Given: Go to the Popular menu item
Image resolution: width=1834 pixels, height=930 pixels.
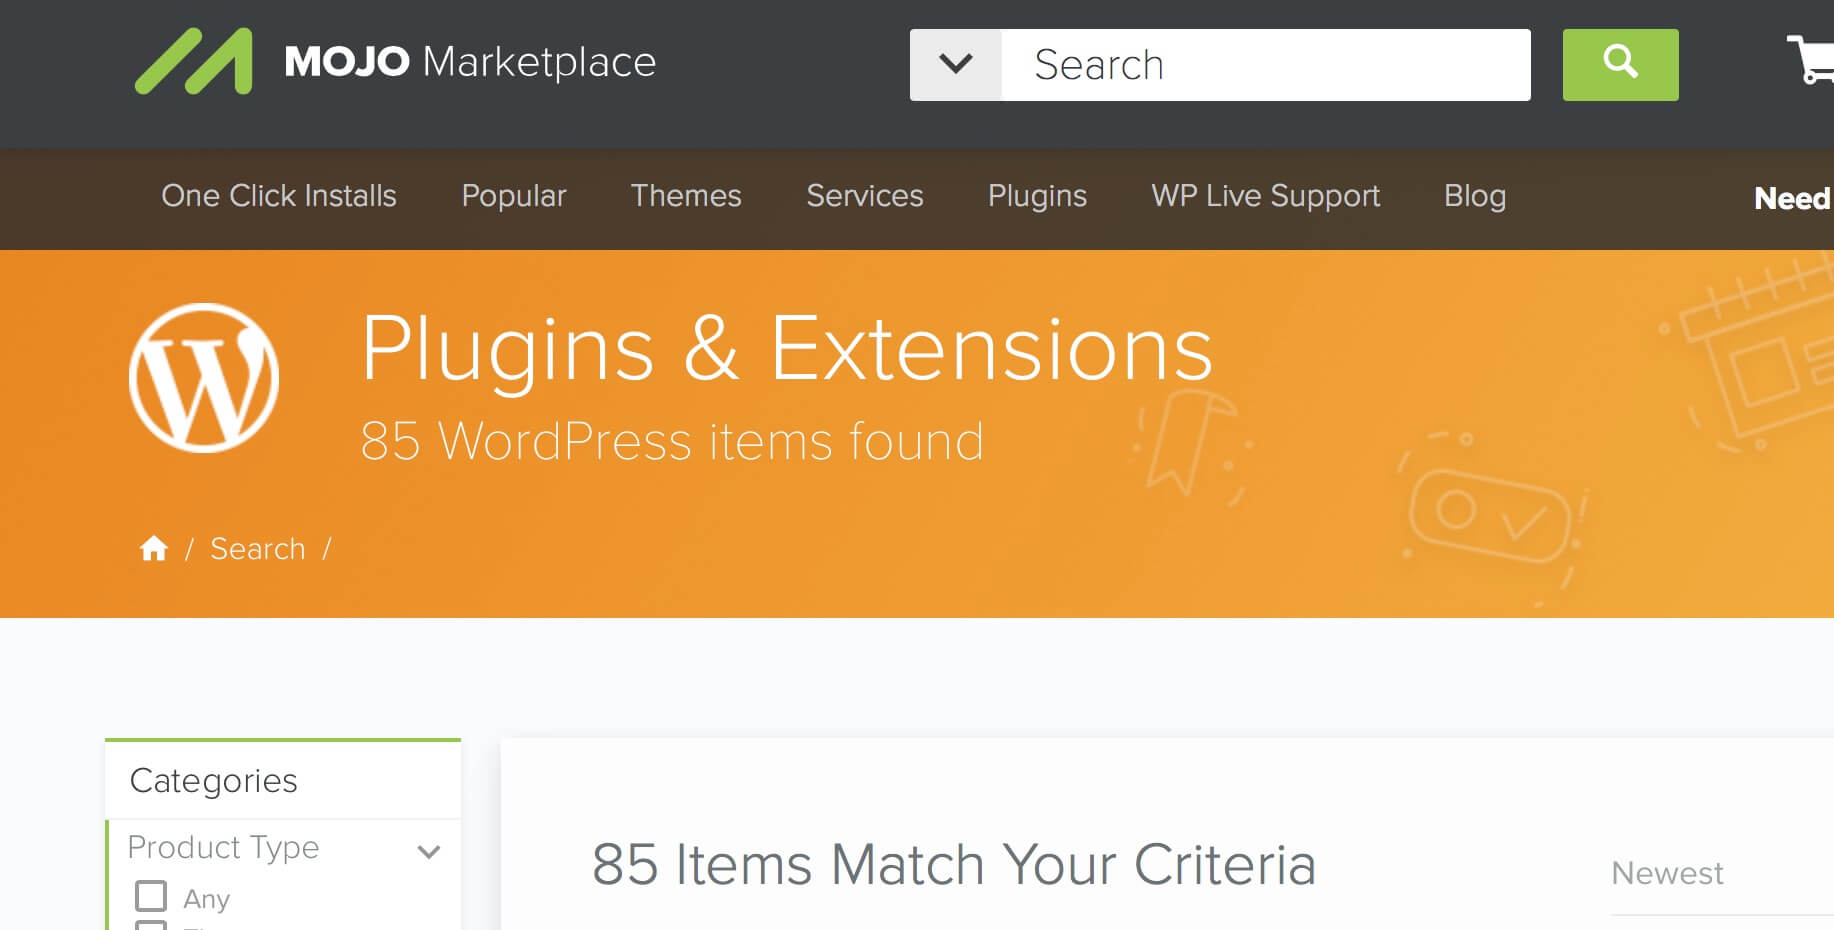Looking at the screenshot, I should click(x=514, y=196).
